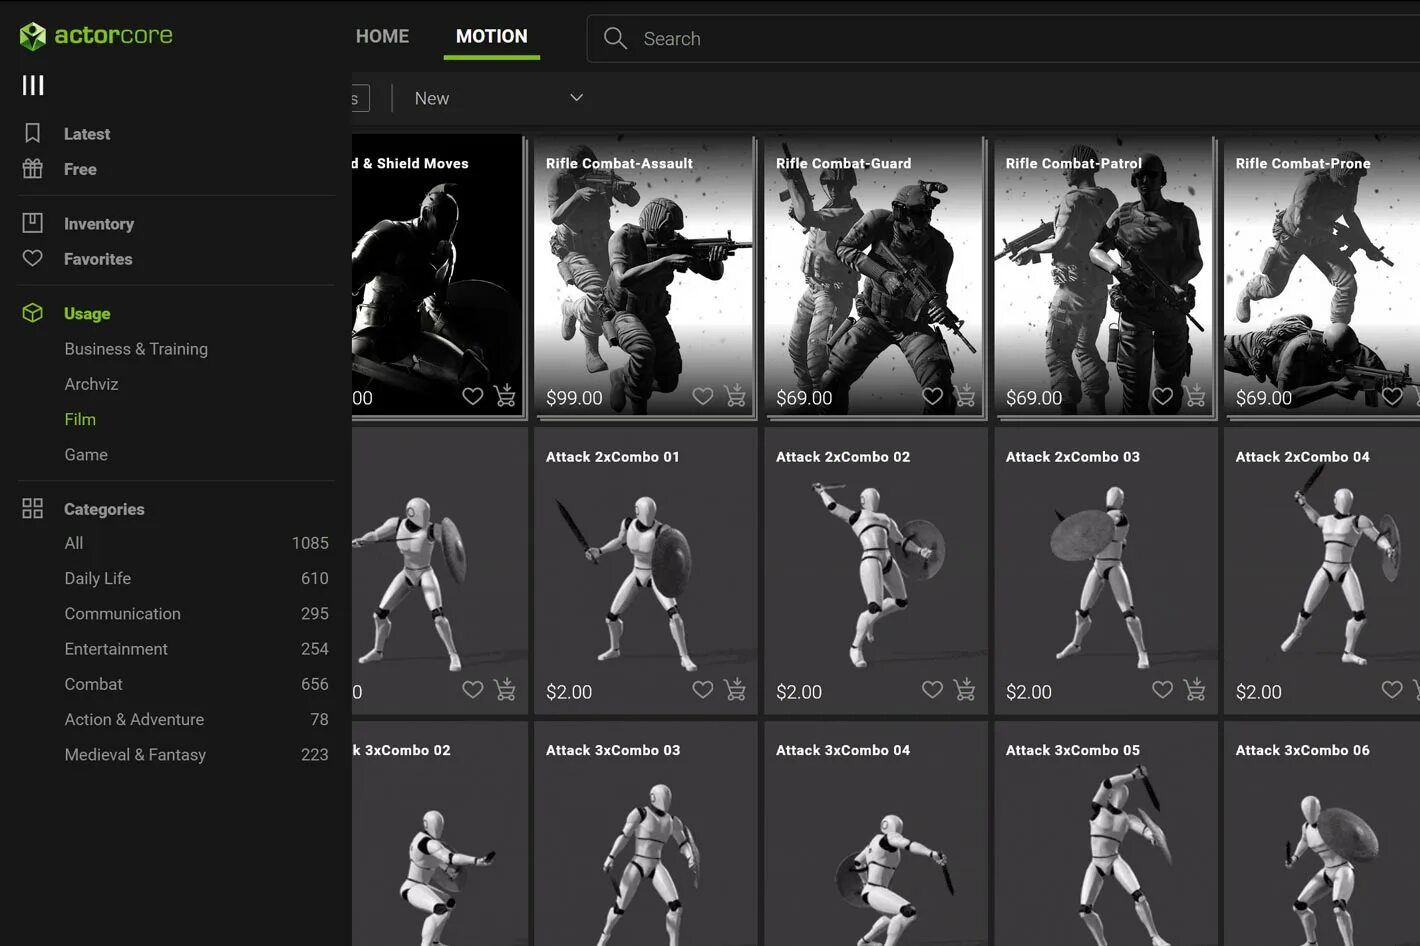Select the Communication category
This screenshot has width=1420, height=946.
[x=123, y=613]
